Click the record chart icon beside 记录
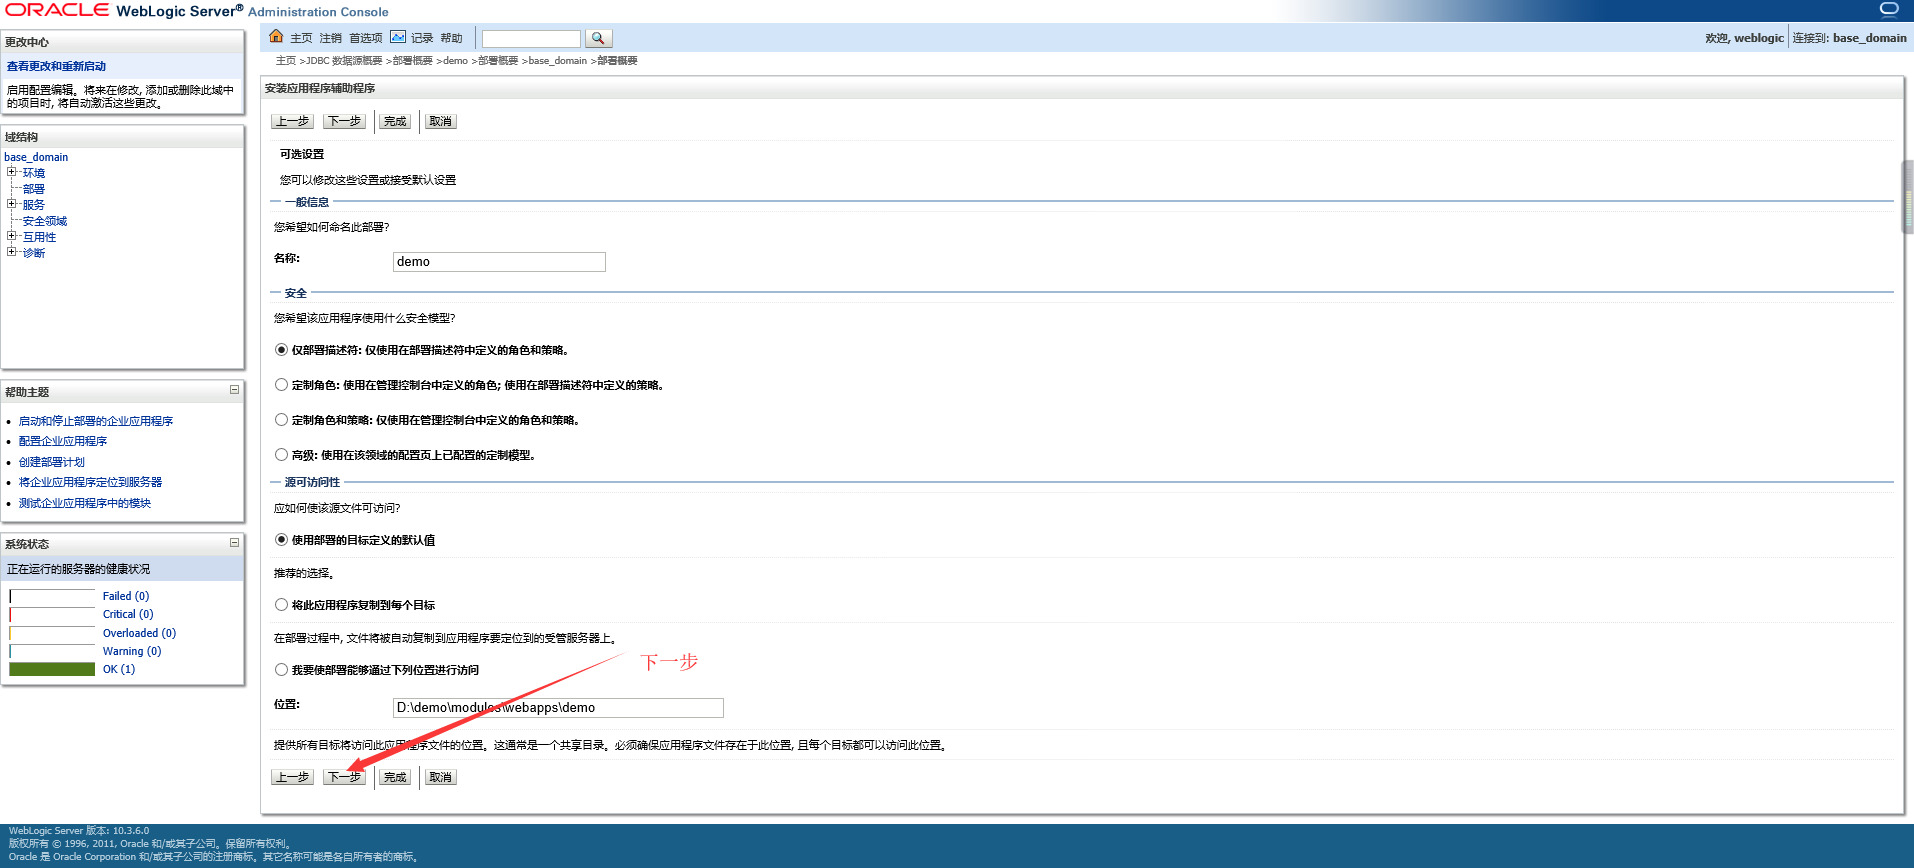This screenshot has width=1914, height=868. coord(398,37)
